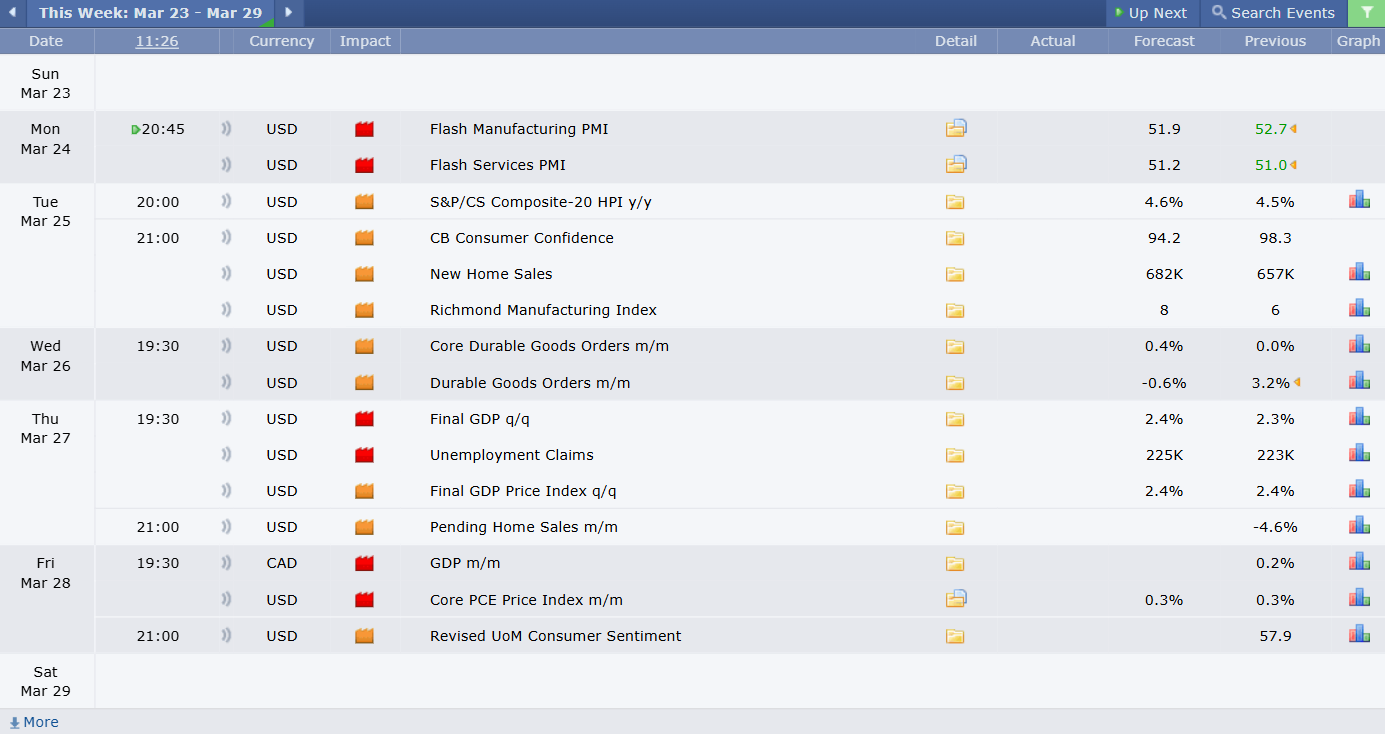Select Flash Services PMI event name
This screenshot has width=1385, height=734.
point(498,165)
